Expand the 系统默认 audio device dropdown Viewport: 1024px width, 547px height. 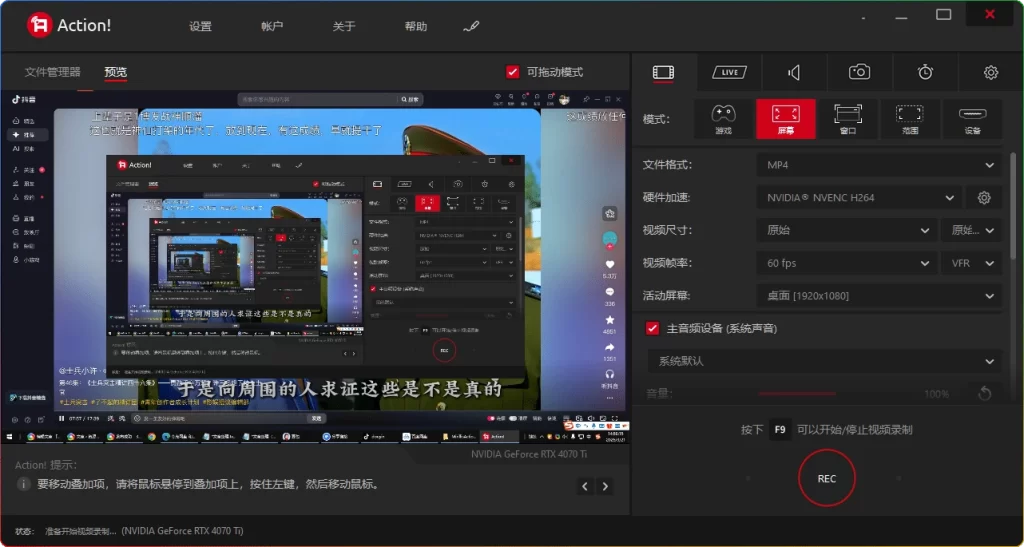824,361
